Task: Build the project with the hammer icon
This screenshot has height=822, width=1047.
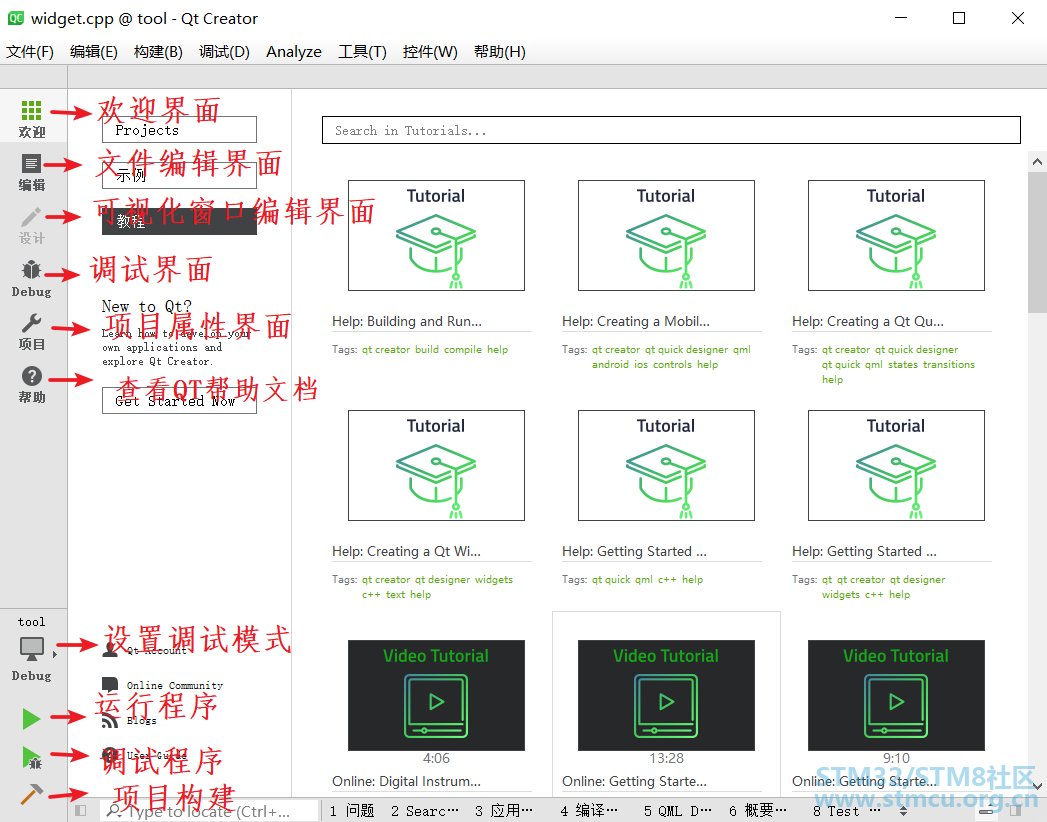Action: click(x=31, y=794)
